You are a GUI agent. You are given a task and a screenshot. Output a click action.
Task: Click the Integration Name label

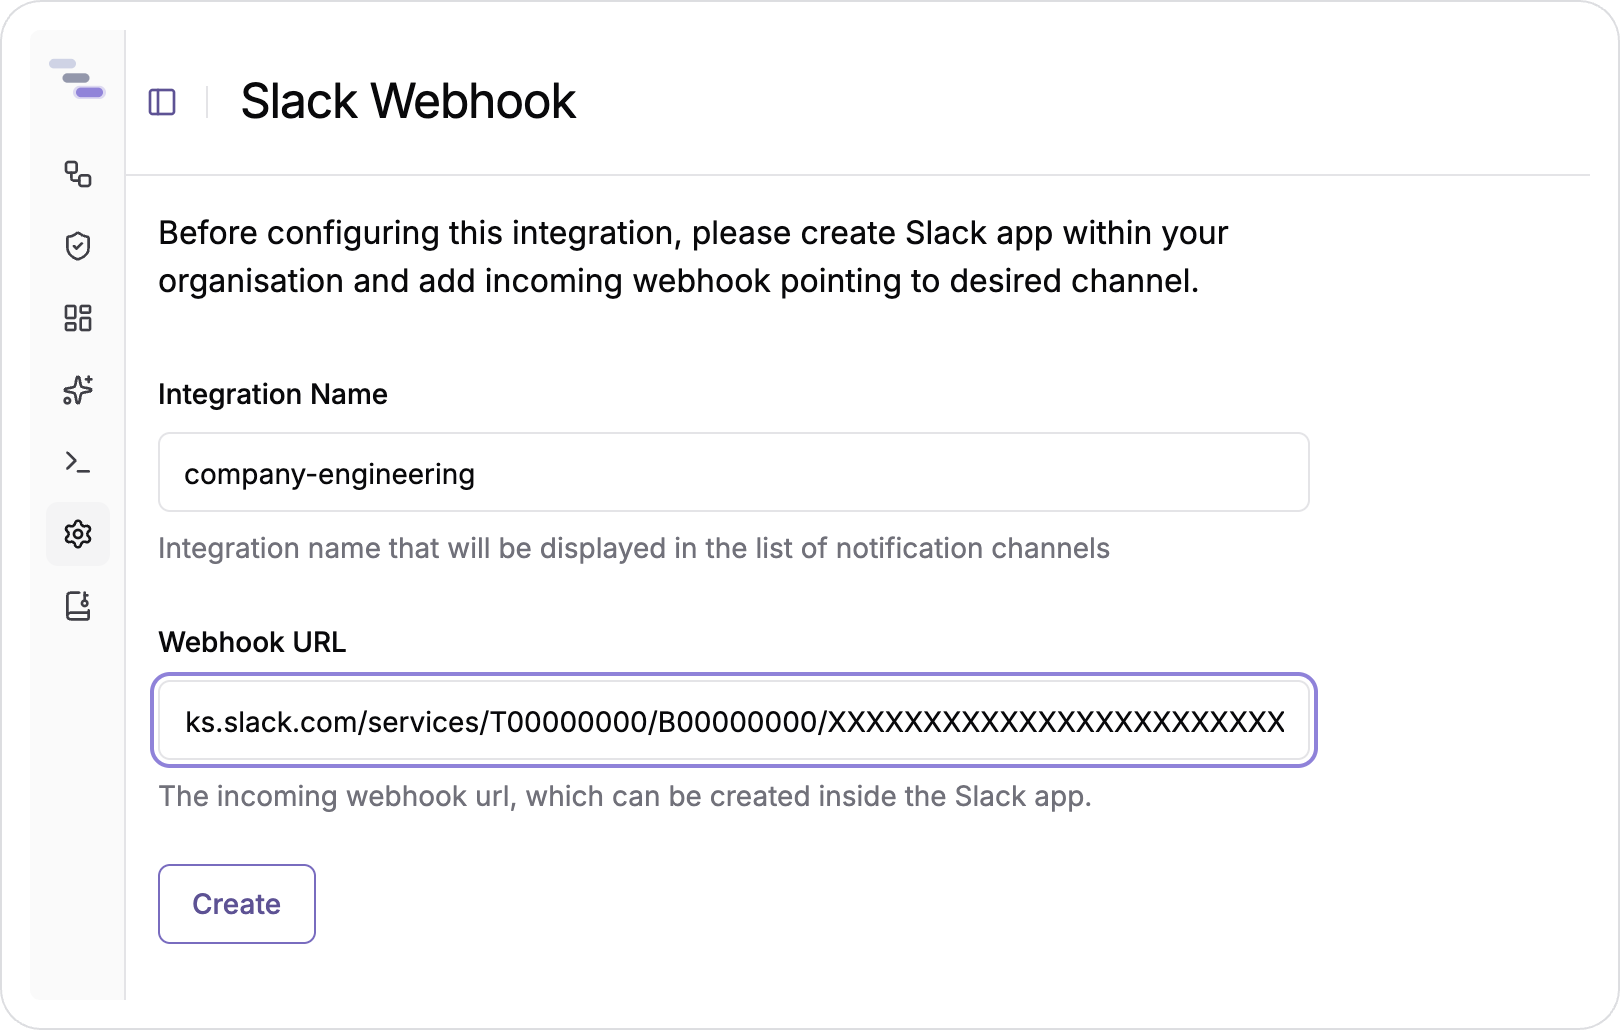pyautogui.click(x=273, y=394)
